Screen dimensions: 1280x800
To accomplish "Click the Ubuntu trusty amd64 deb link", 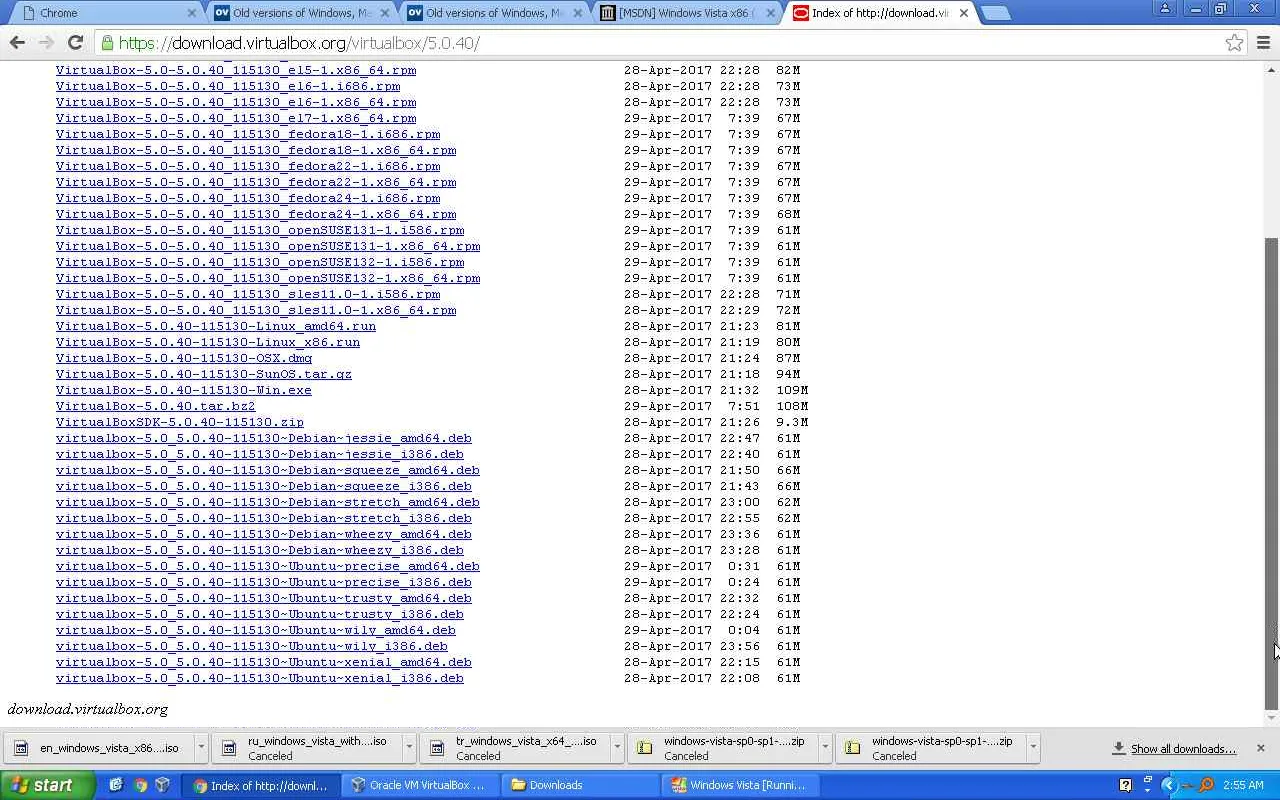I will [264, 598].
